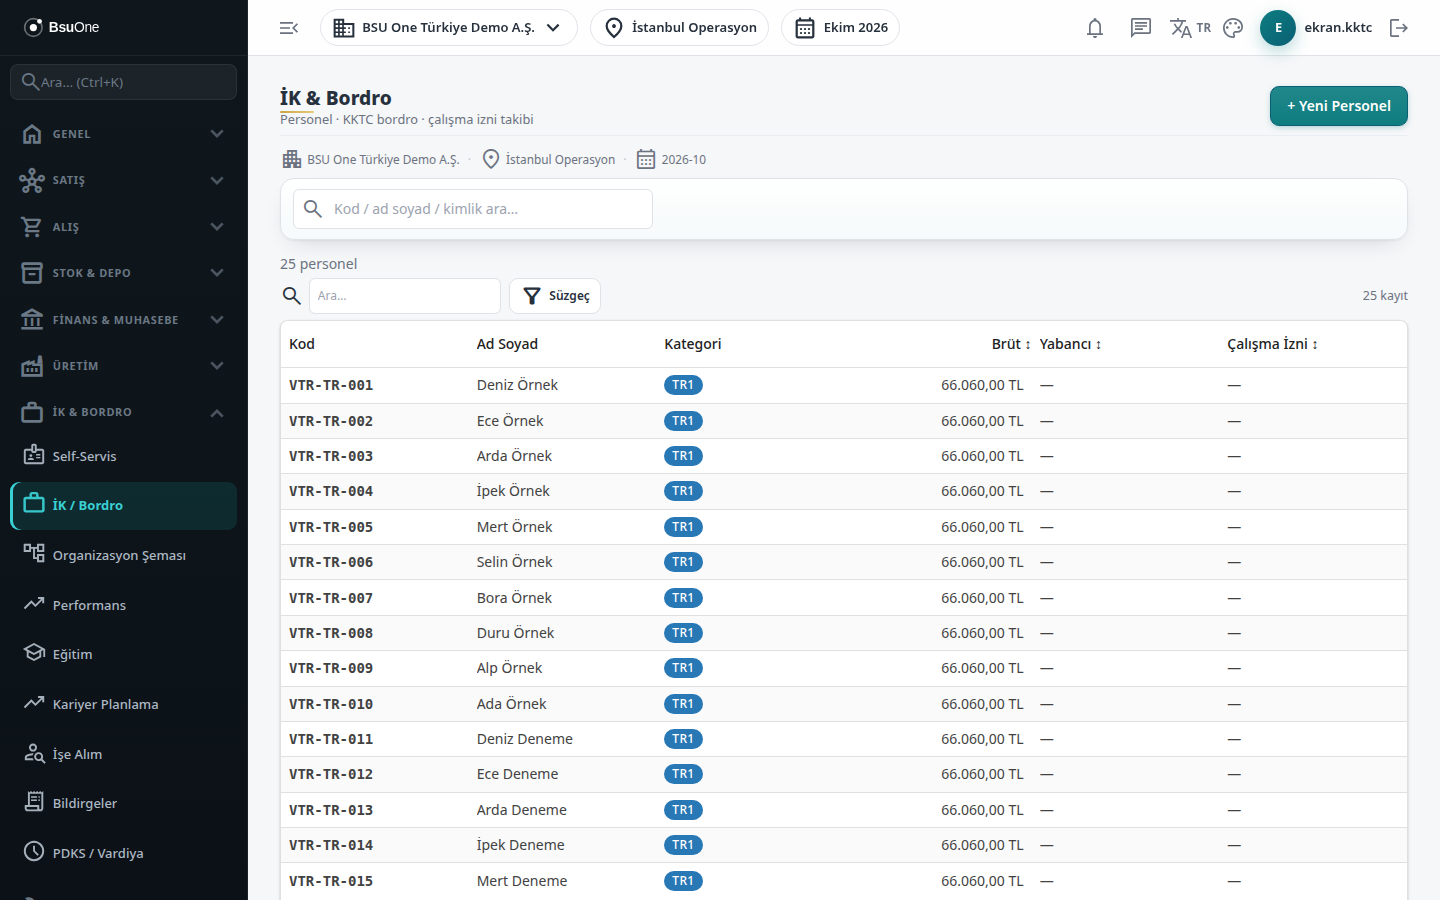Viewport: 1440px width, 900px height.
Task: Open PDKS / Vardiya page
Action: 124,853
